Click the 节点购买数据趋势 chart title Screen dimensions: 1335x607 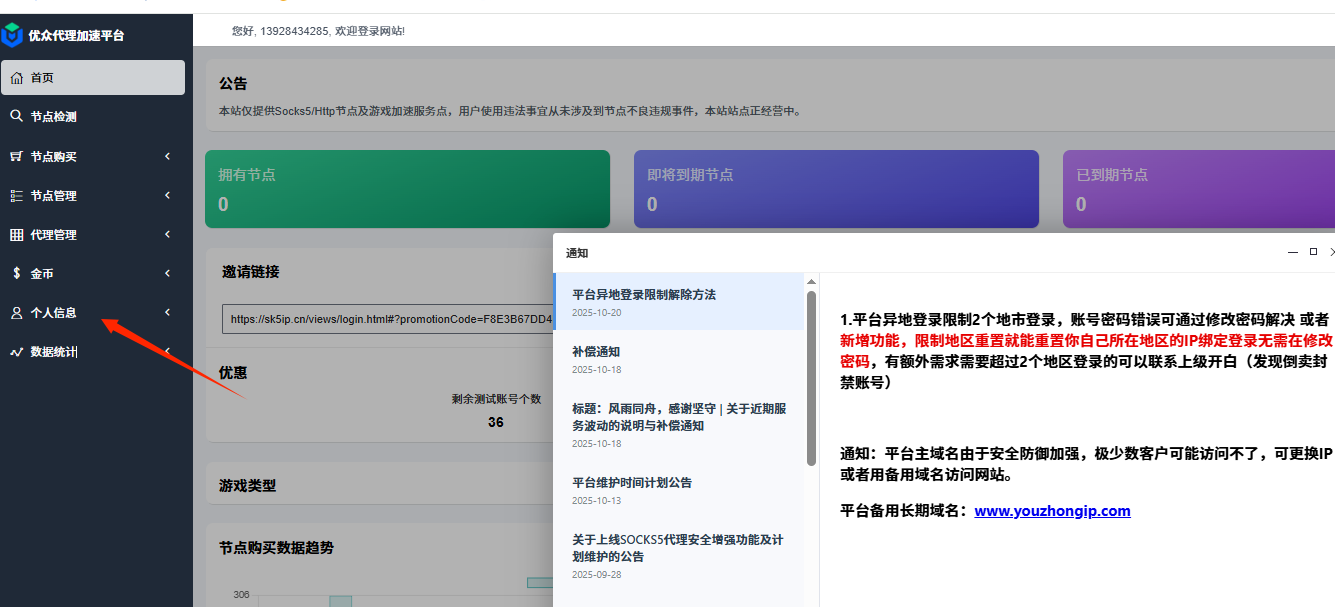coord(277,548)
